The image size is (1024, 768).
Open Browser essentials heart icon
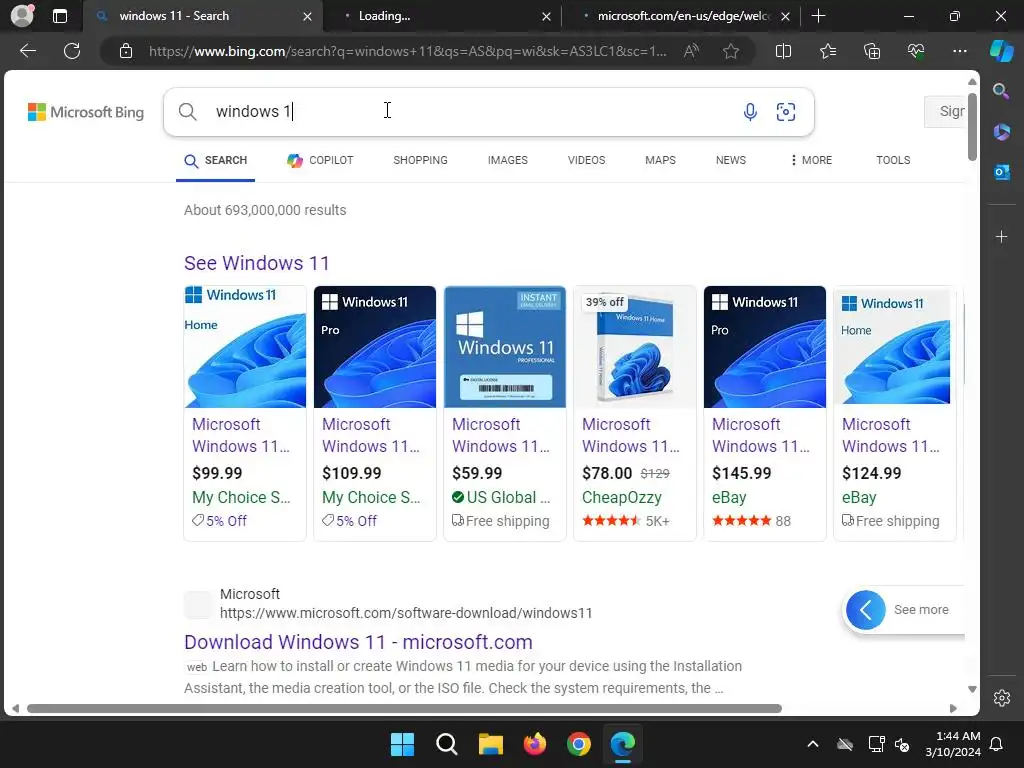tap(916, 51)
